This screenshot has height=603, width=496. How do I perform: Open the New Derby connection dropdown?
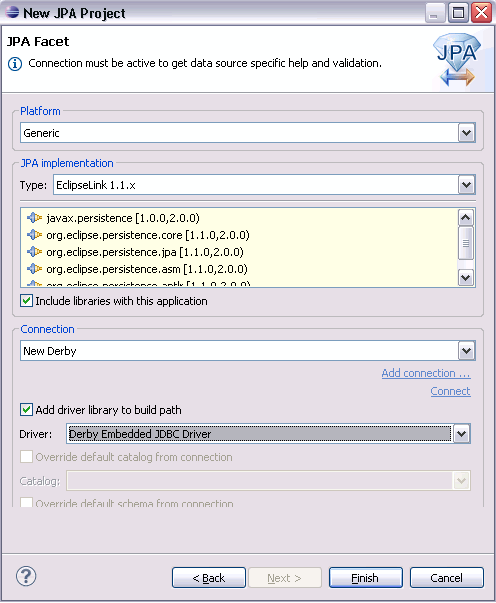467,351
